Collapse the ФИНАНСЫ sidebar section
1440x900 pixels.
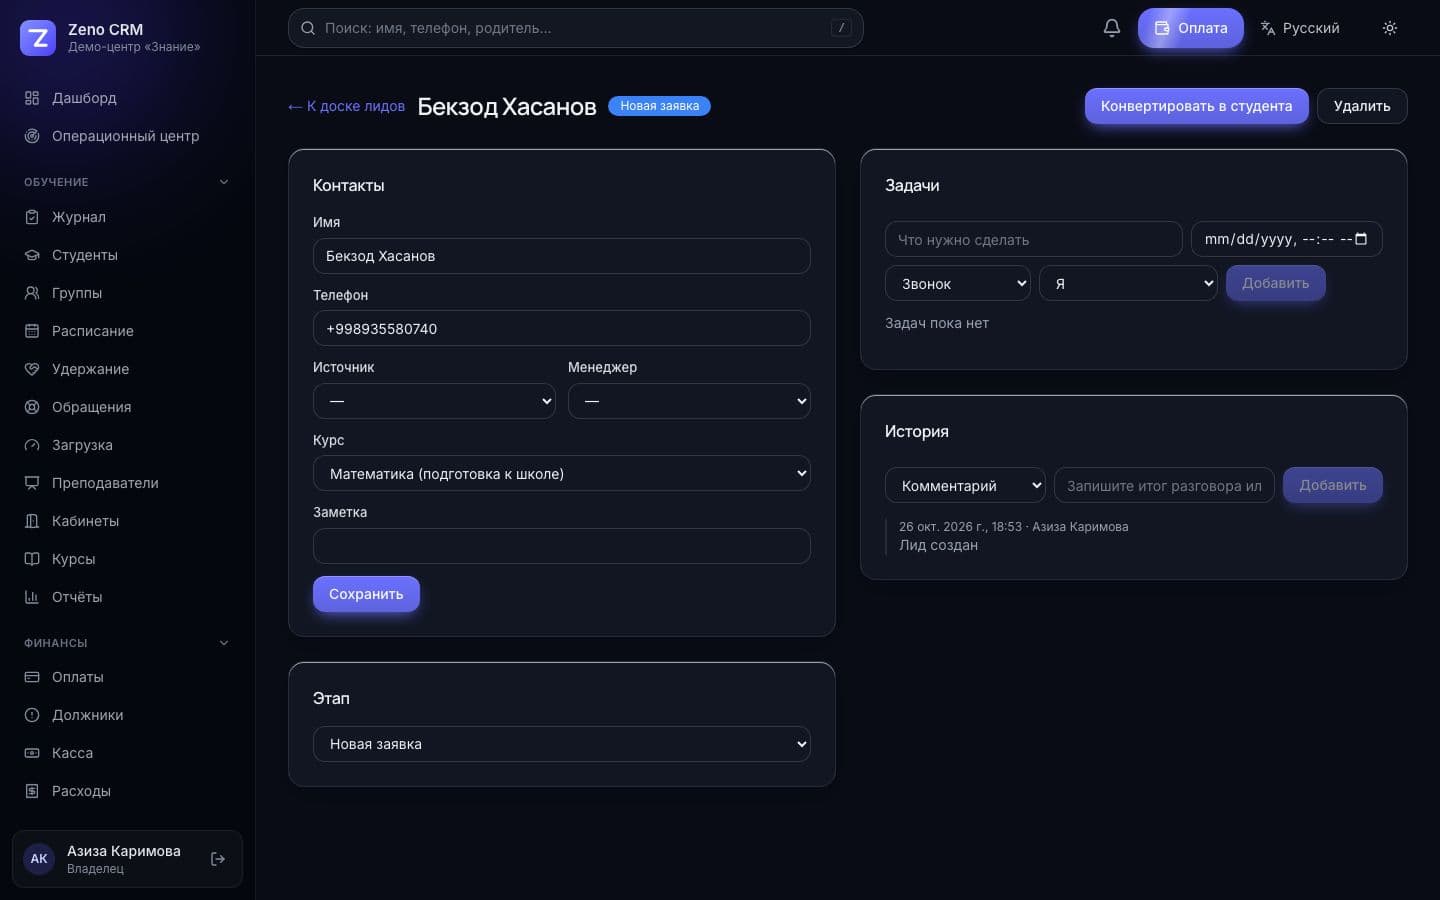coord(224,643)
